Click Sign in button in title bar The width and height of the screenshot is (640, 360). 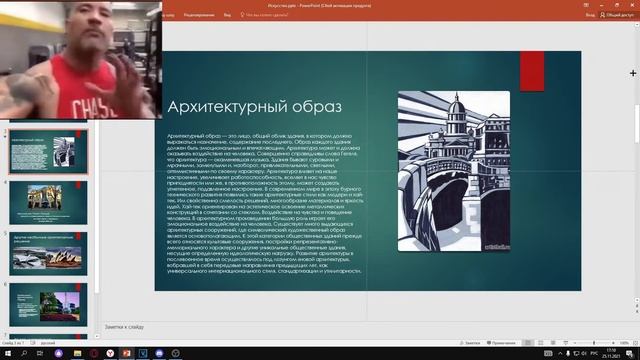click(x=590, y=15)
